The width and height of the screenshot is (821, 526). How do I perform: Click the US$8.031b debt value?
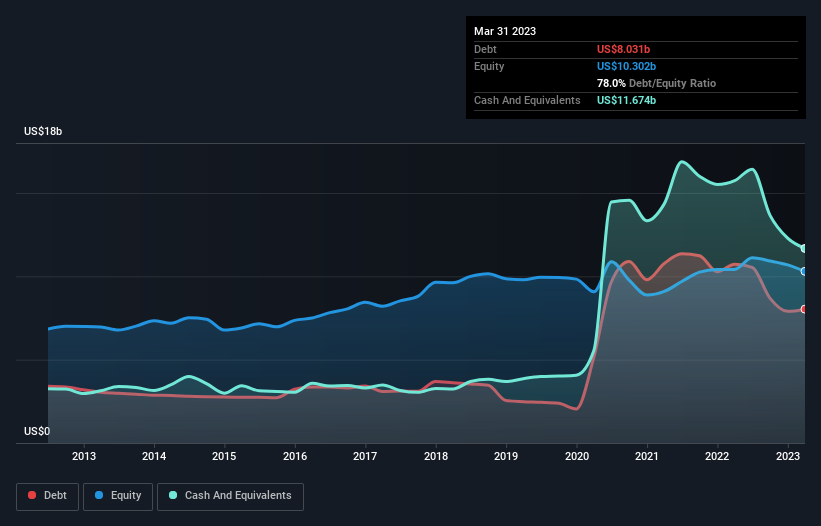[623, 49]
